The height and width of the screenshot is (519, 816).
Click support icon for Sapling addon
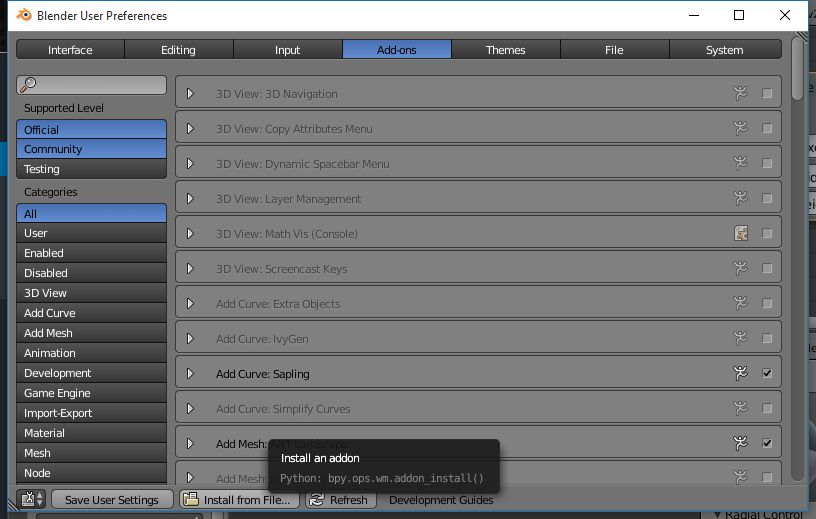pos(740,373)
